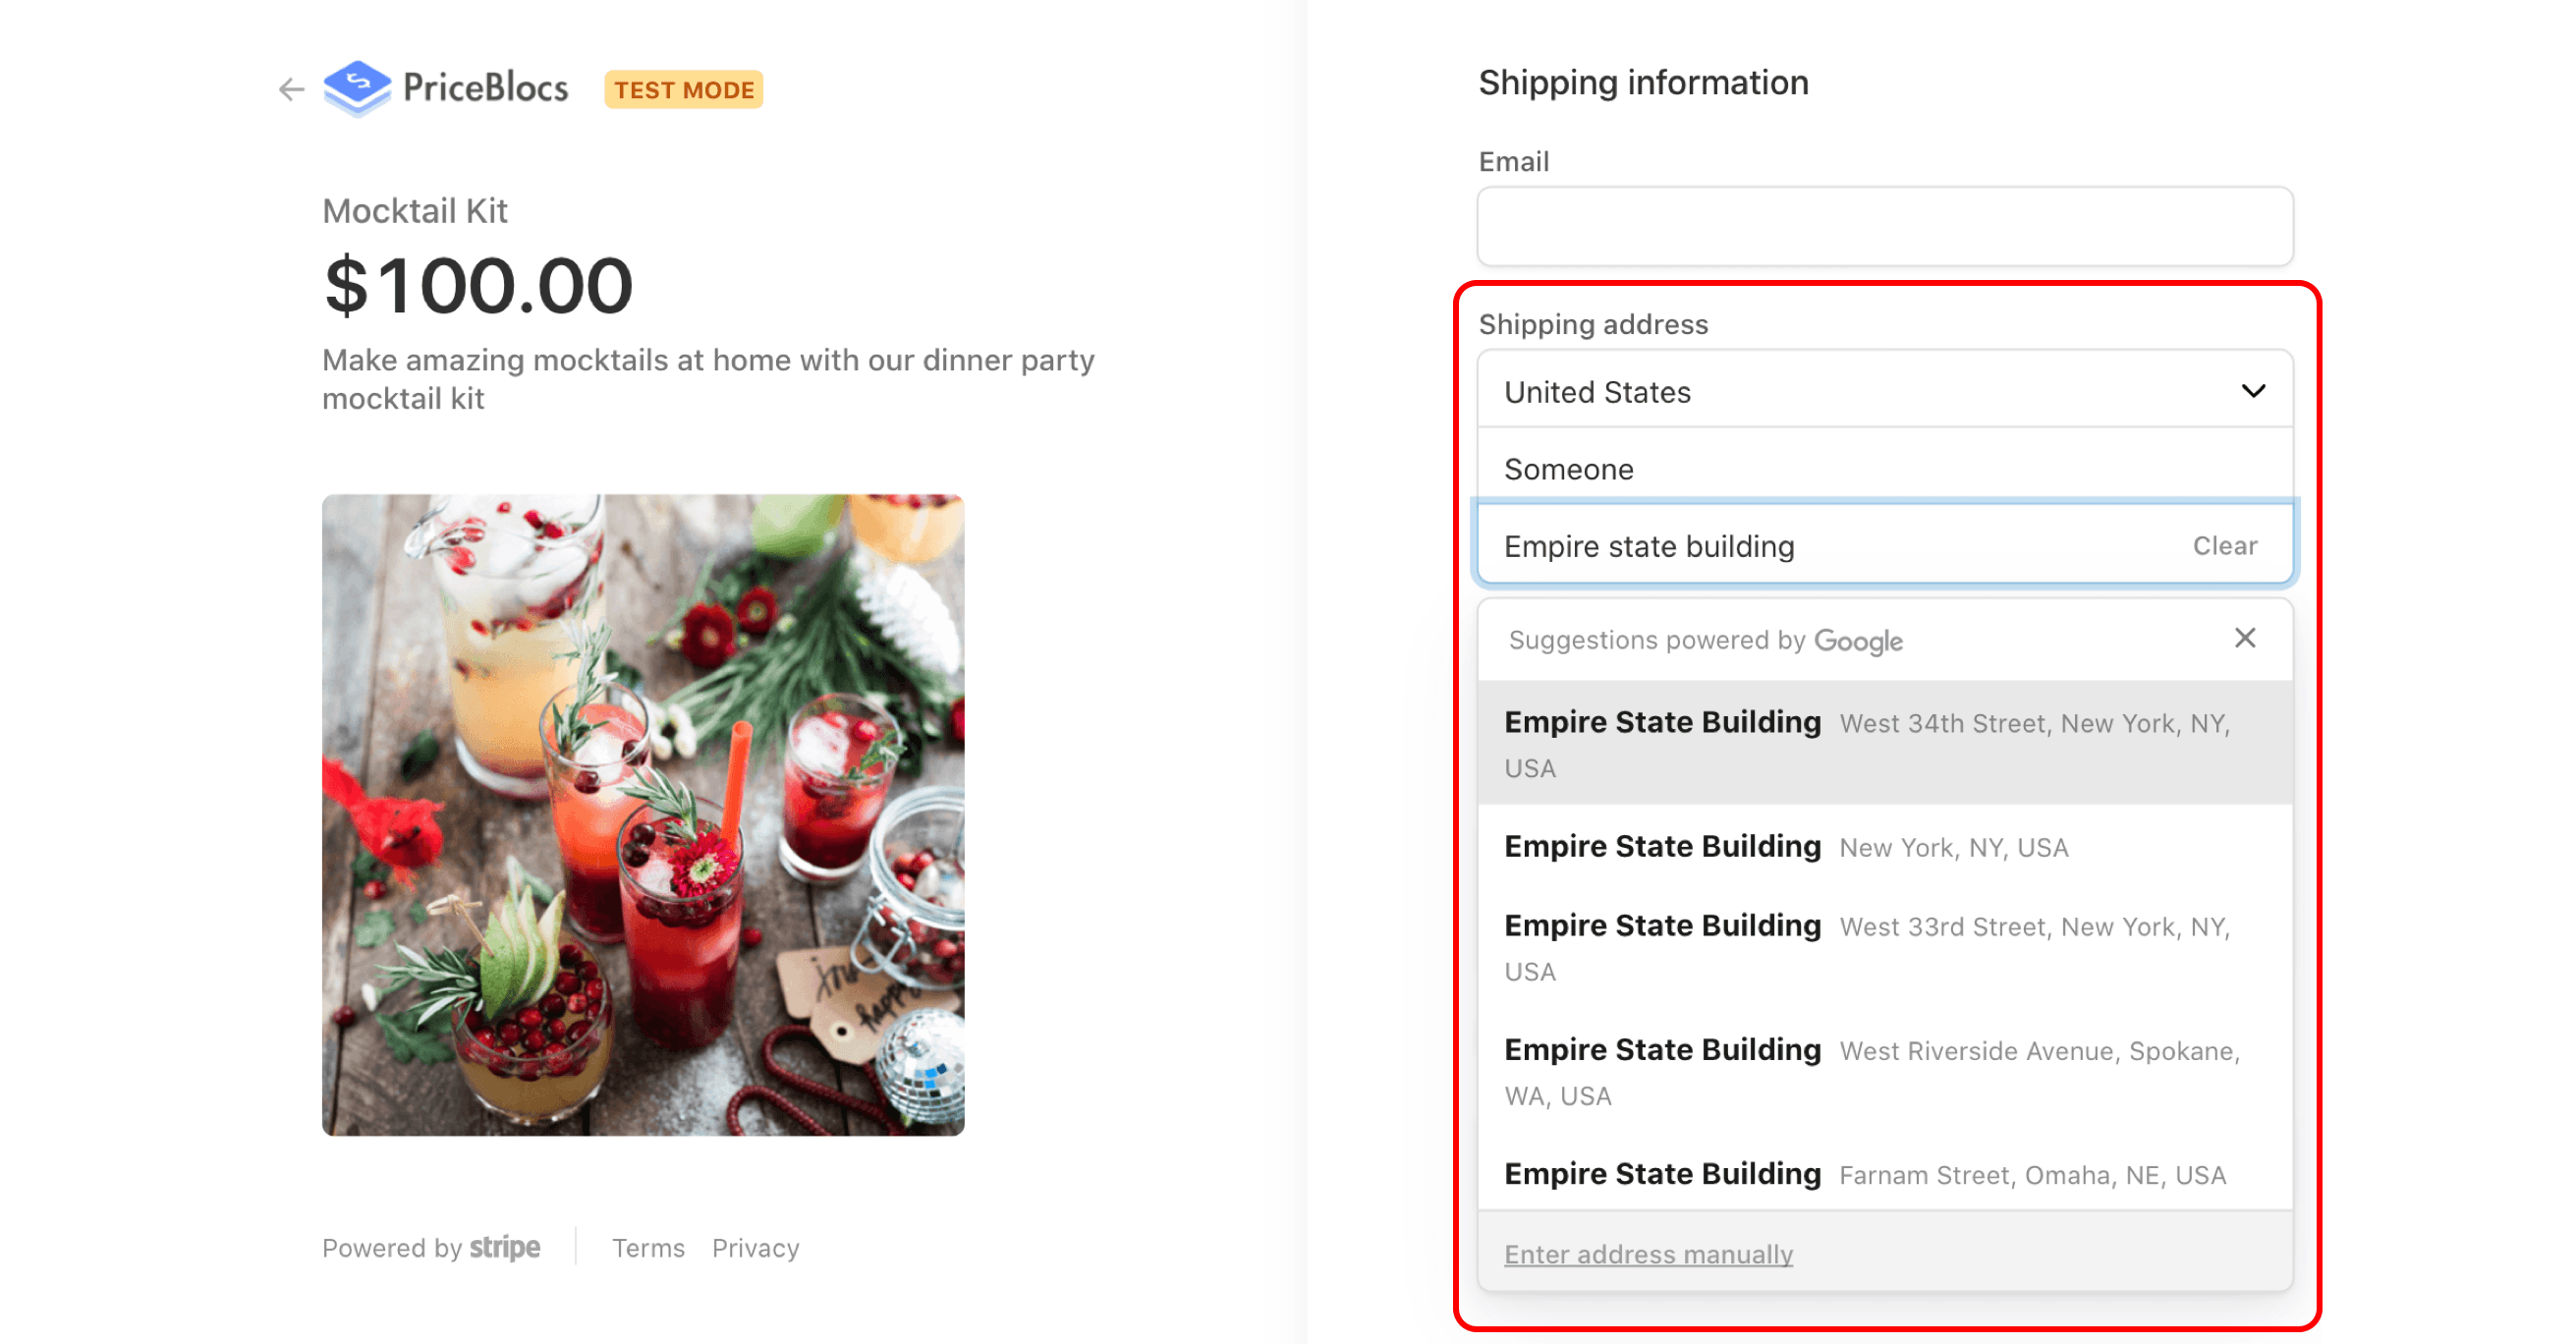Choose Empire State Building Omaha, NE suggestion
Screen dimensions: 2576x1344
coord(1884,1174)
